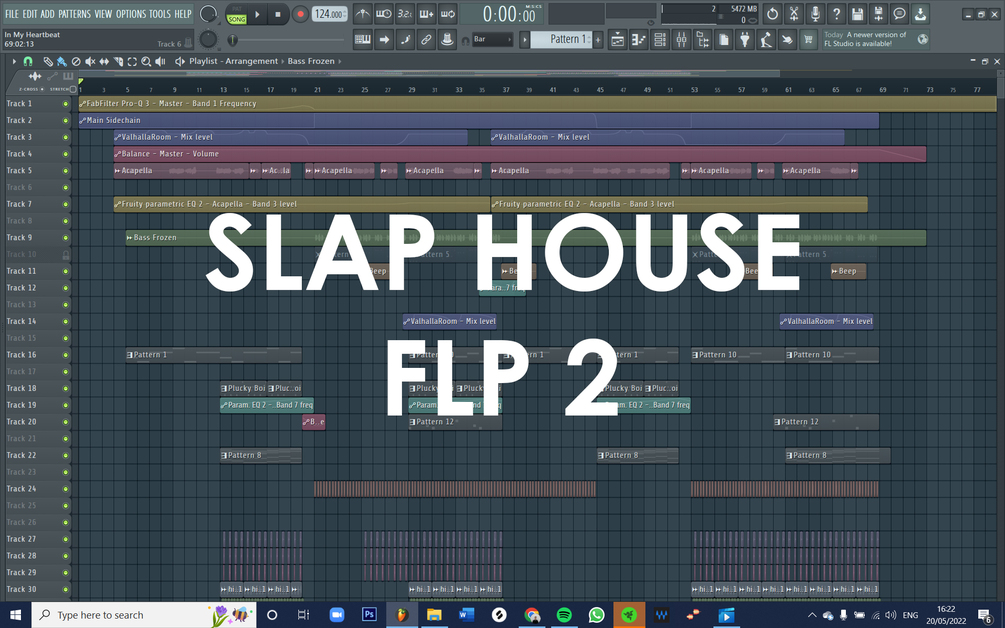Open FILE menu

[12, 13]
